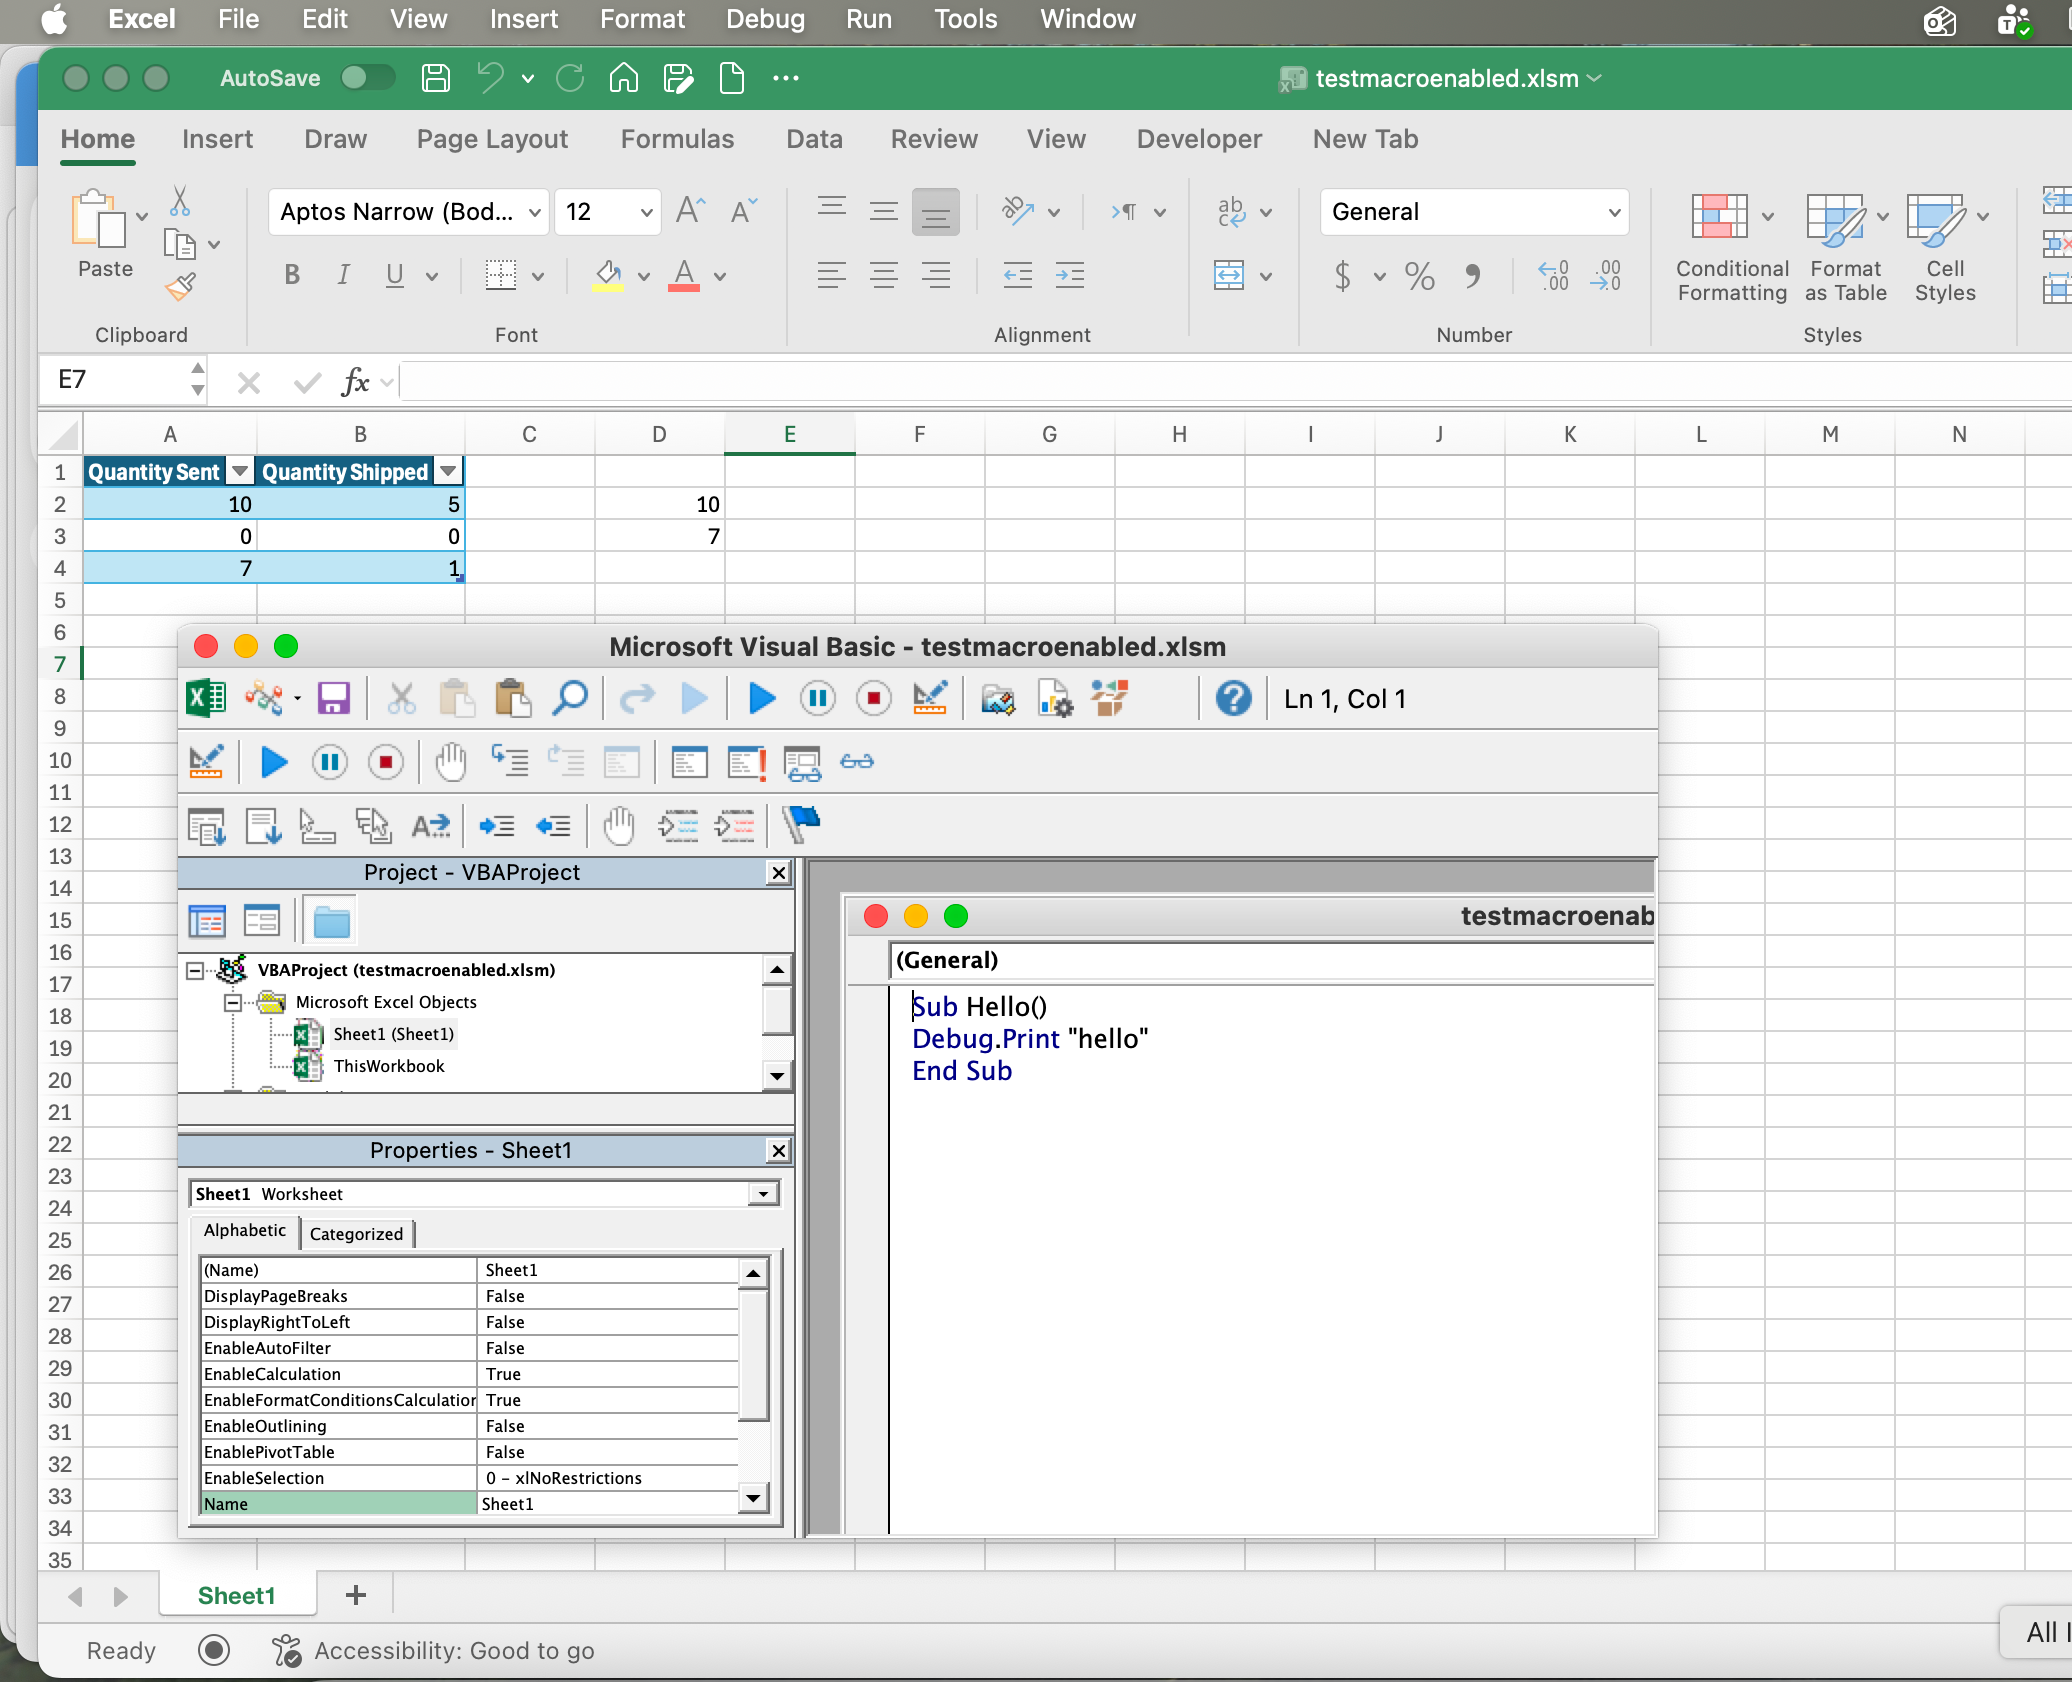Open Visual Basic Help question mark icon
Image resolution: width=2072 pixels, height=1682 pixels.
(x=1233, y=698)
